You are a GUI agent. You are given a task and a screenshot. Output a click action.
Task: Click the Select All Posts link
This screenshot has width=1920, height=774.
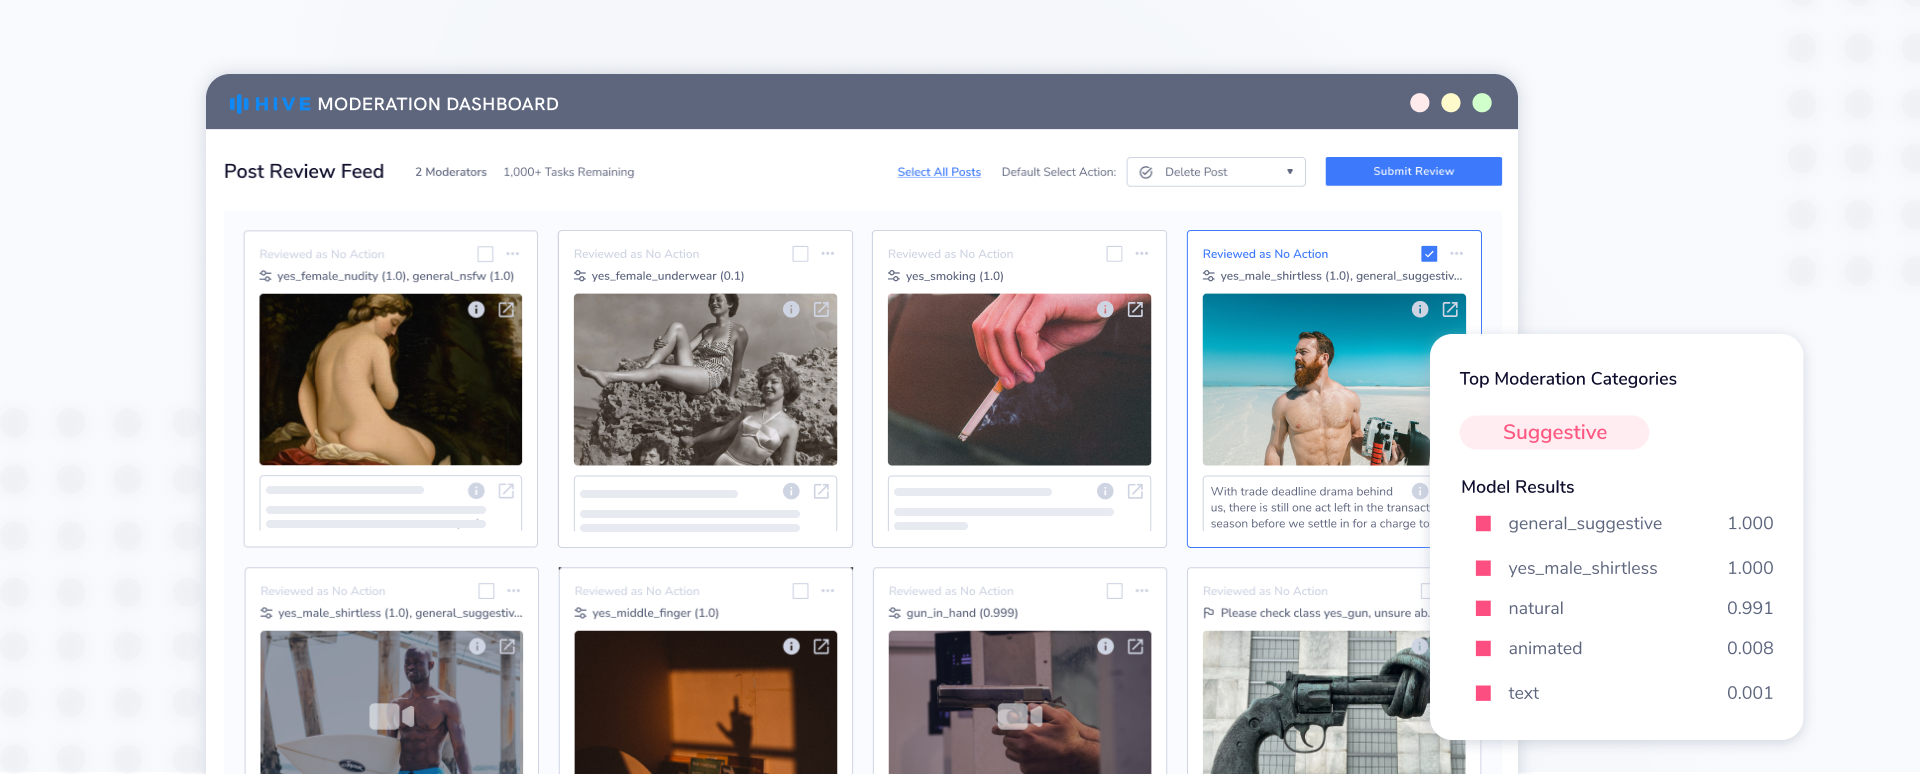tap(939, 172)
